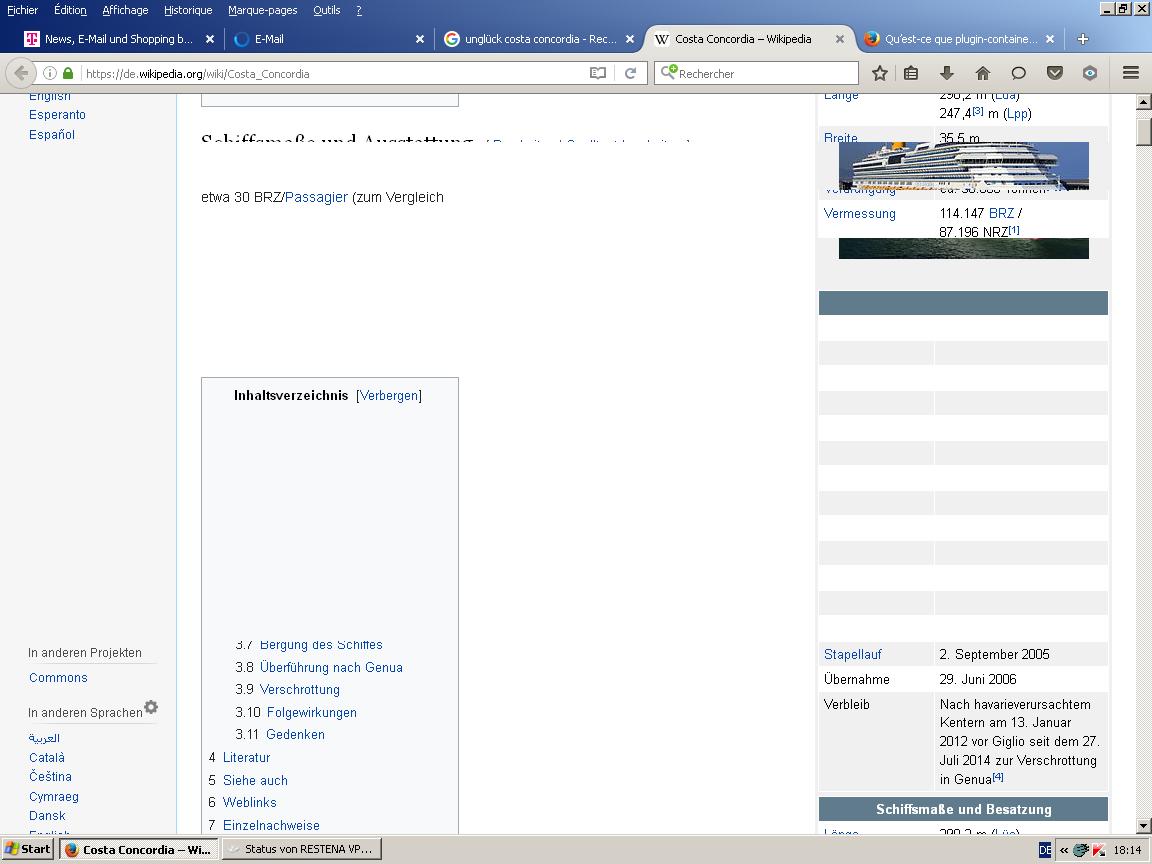Screen dimensions: 1152x864
Task: Open language settings gear in sidebar
Action: (x=151, y=707)
